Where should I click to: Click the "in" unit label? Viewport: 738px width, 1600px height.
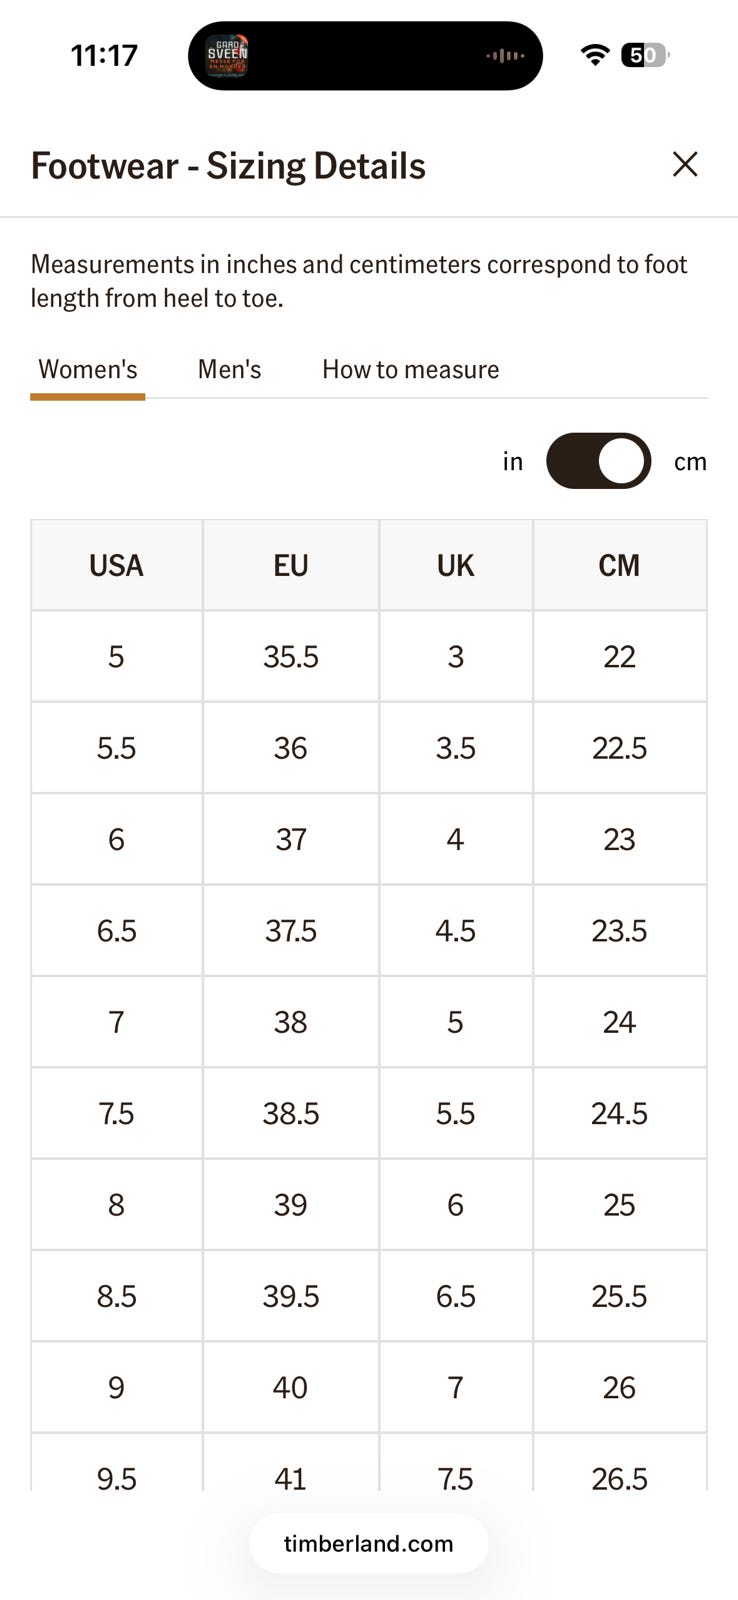(x=513, y=461)
